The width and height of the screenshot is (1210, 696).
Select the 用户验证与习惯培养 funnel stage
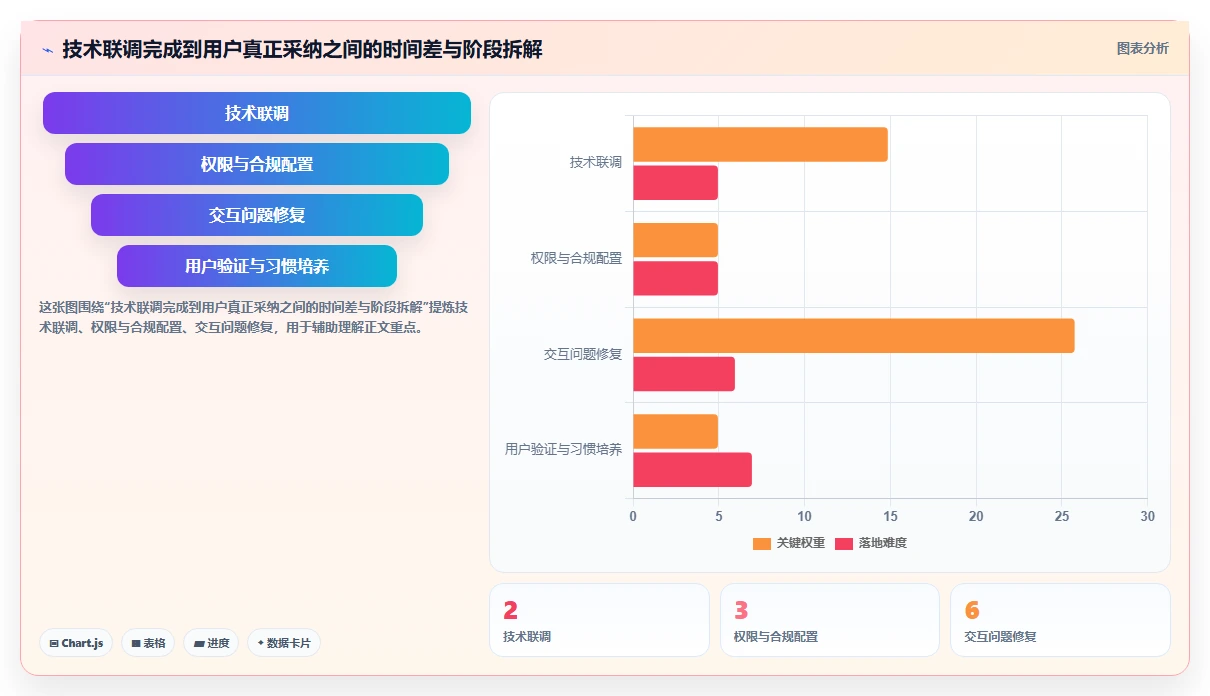click(x=257, y=266)
